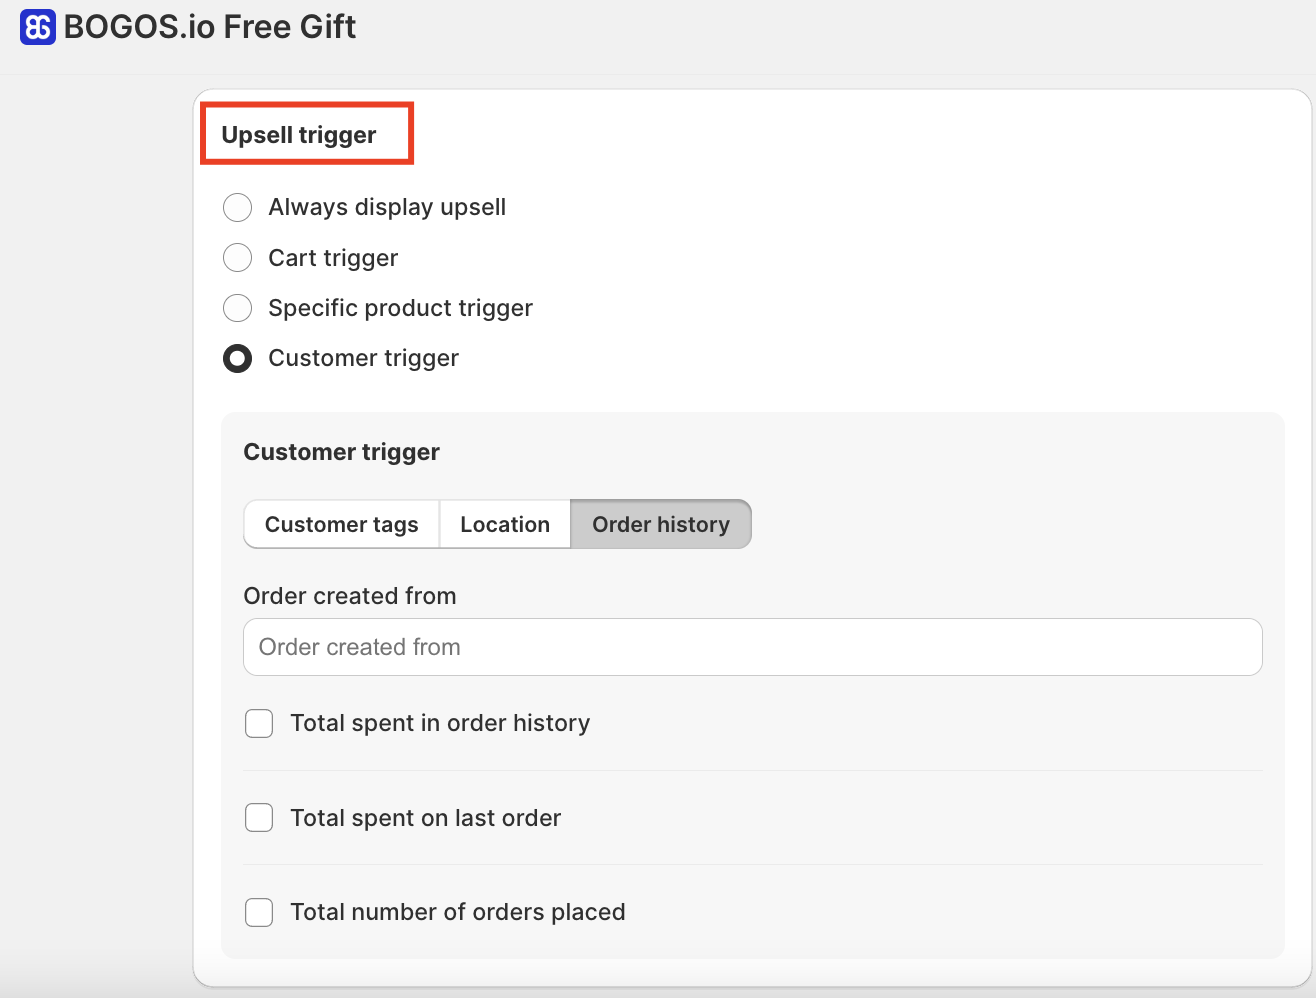Select the Always display upsell radio option
This screenshot has width=1316, height=998.
[237, 208]
